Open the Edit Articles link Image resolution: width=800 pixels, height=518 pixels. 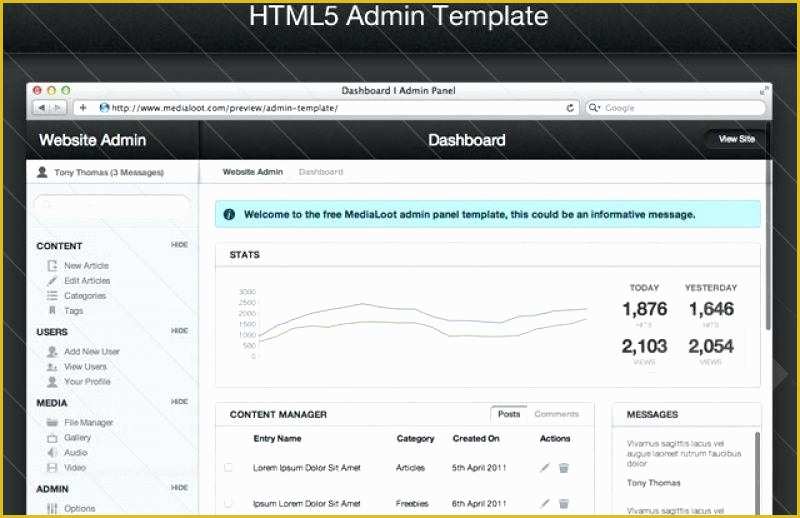87,281
